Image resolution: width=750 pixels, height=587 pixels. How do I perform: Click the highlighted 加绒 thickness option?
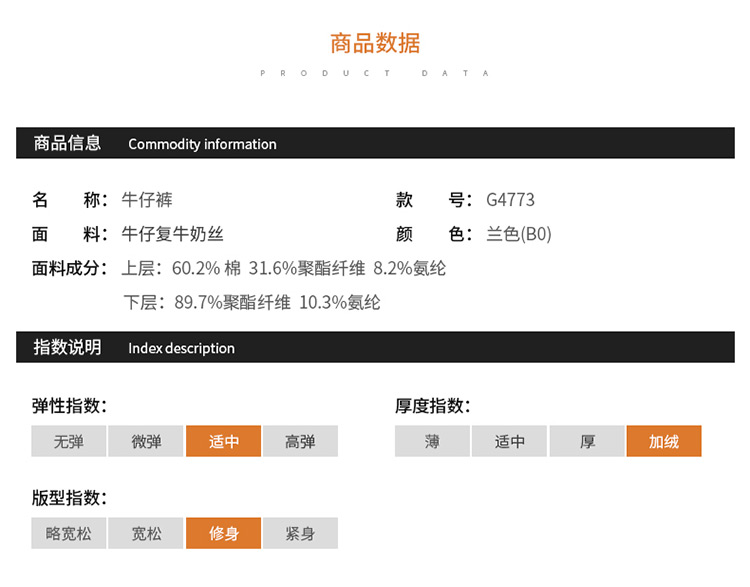(x=664, y=441)
